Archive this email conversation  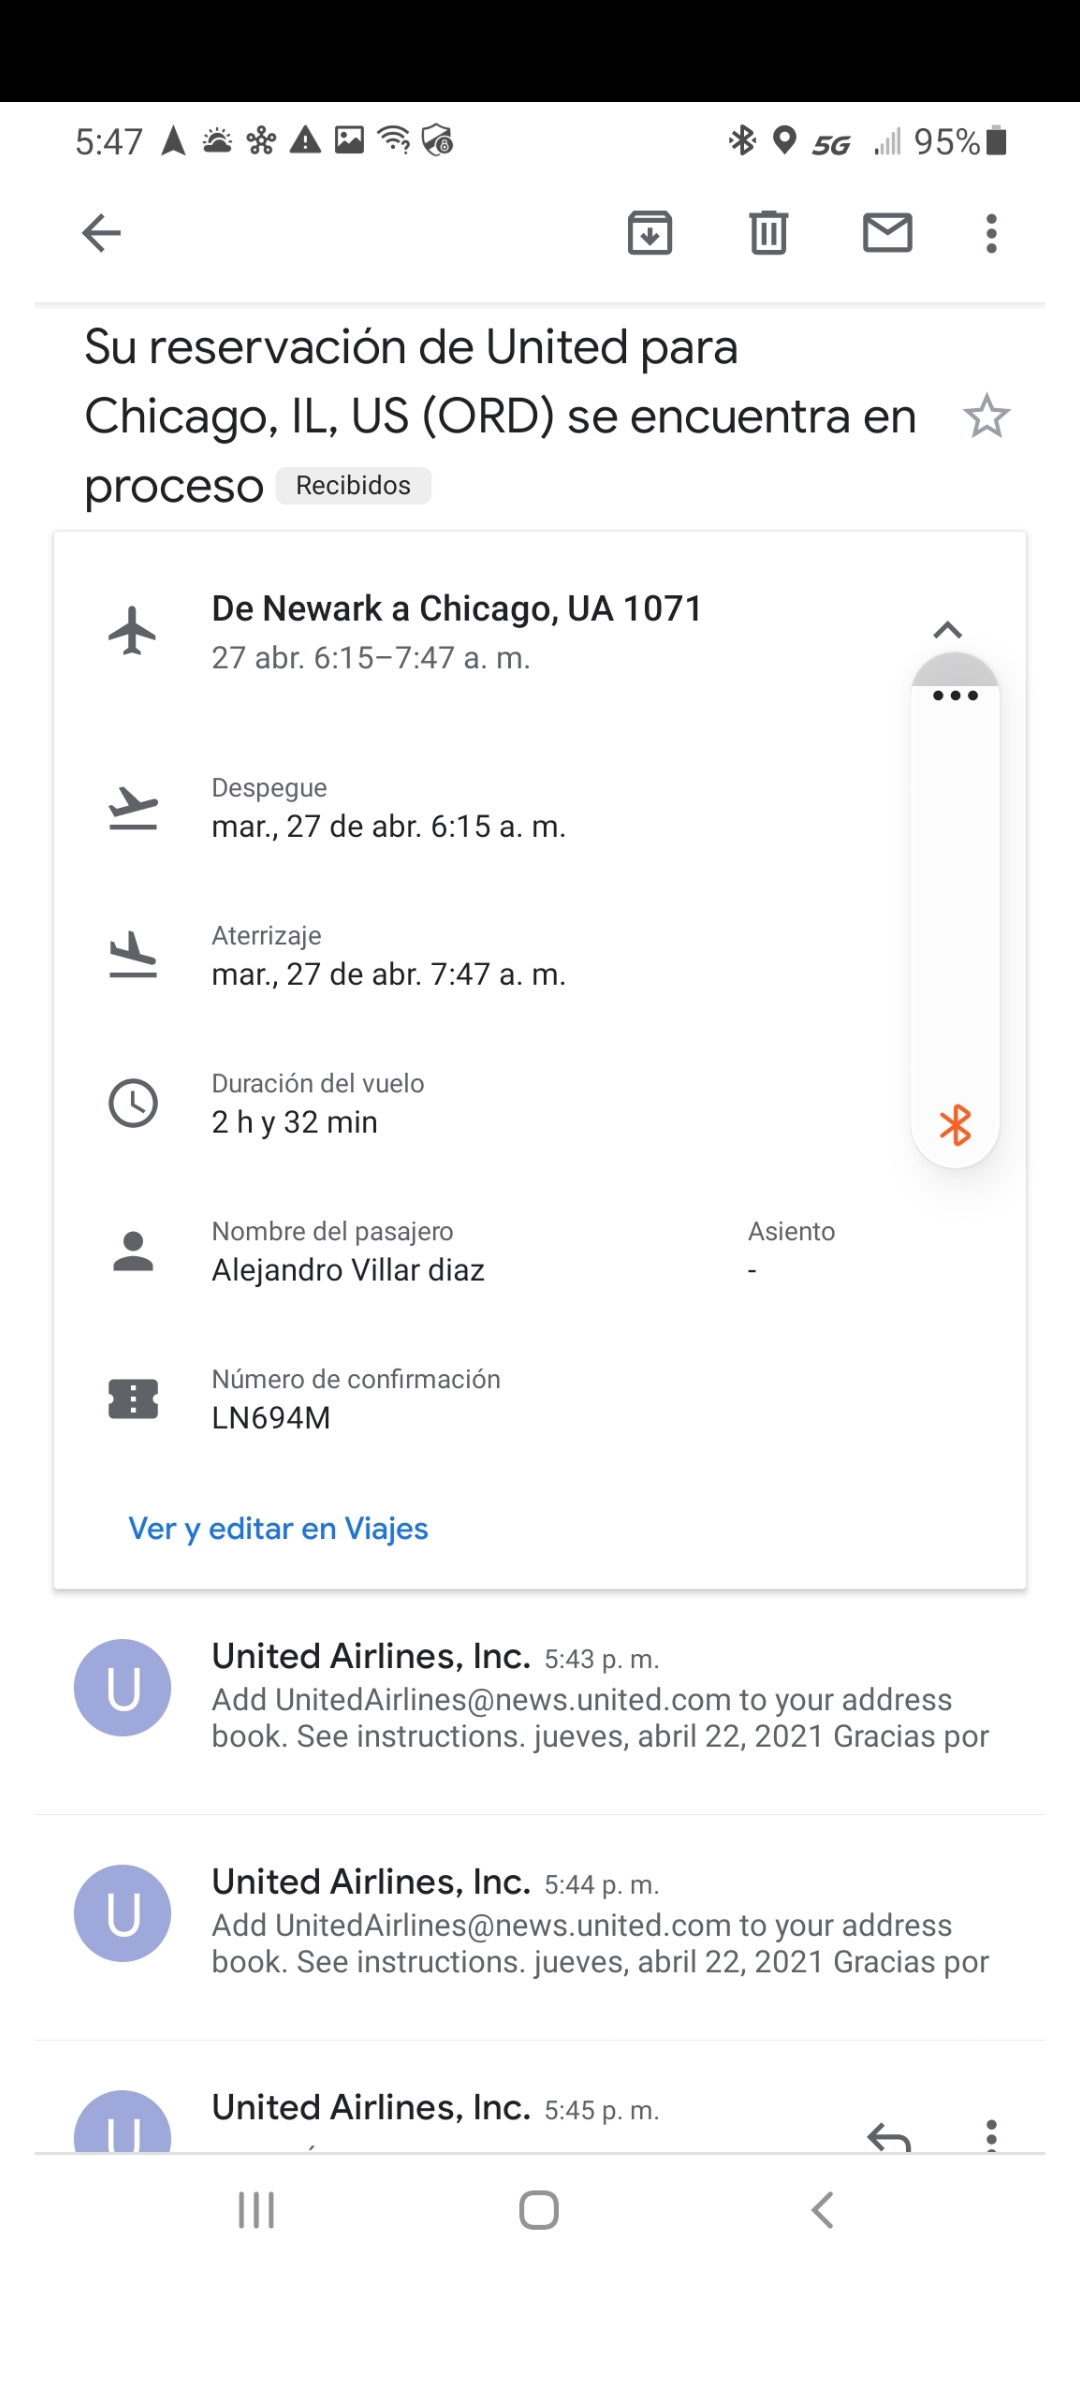click(x=650, y=233)
